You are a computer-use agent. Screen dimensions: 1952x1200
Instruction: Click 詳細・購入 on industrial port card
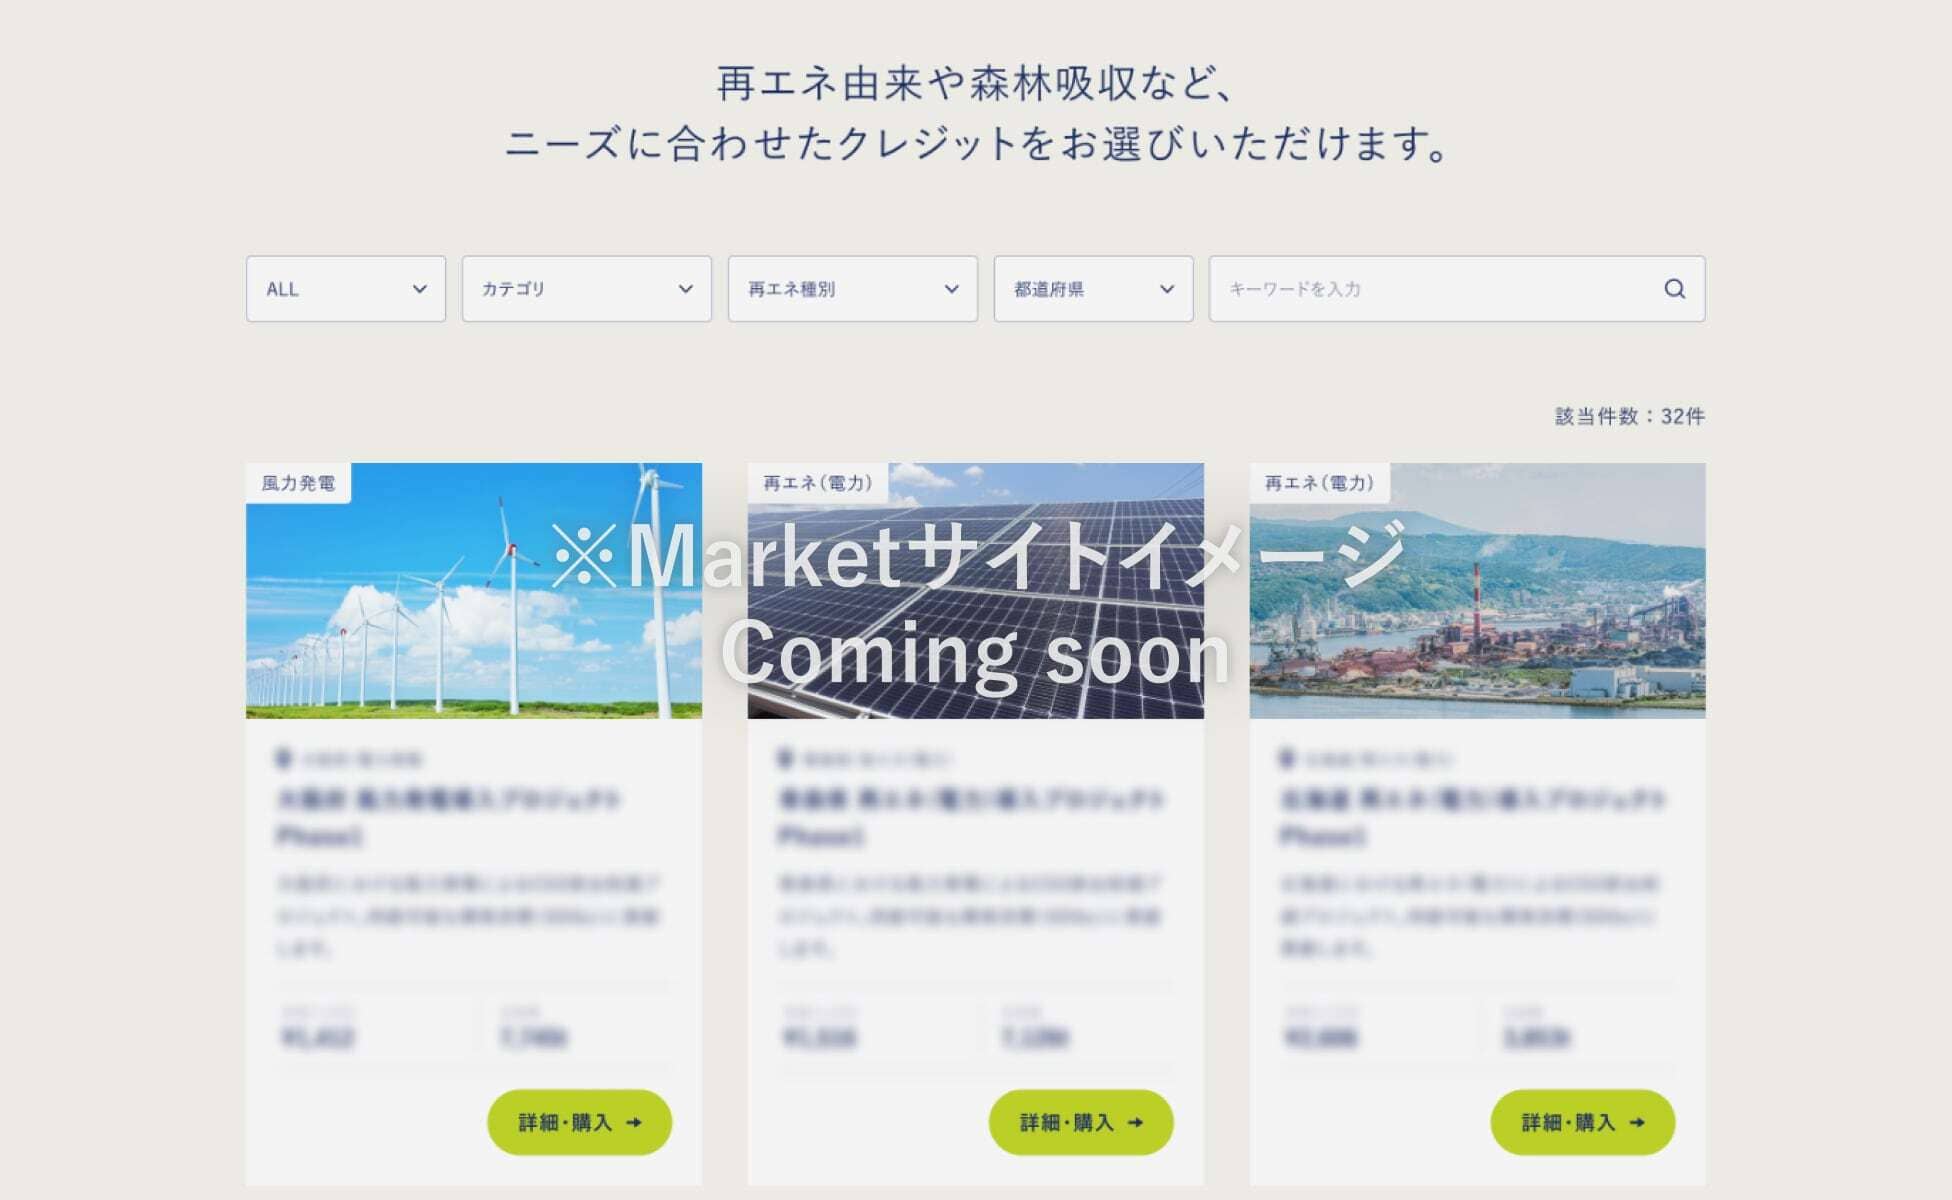pyautogui.click(x=1582, y=1122)
